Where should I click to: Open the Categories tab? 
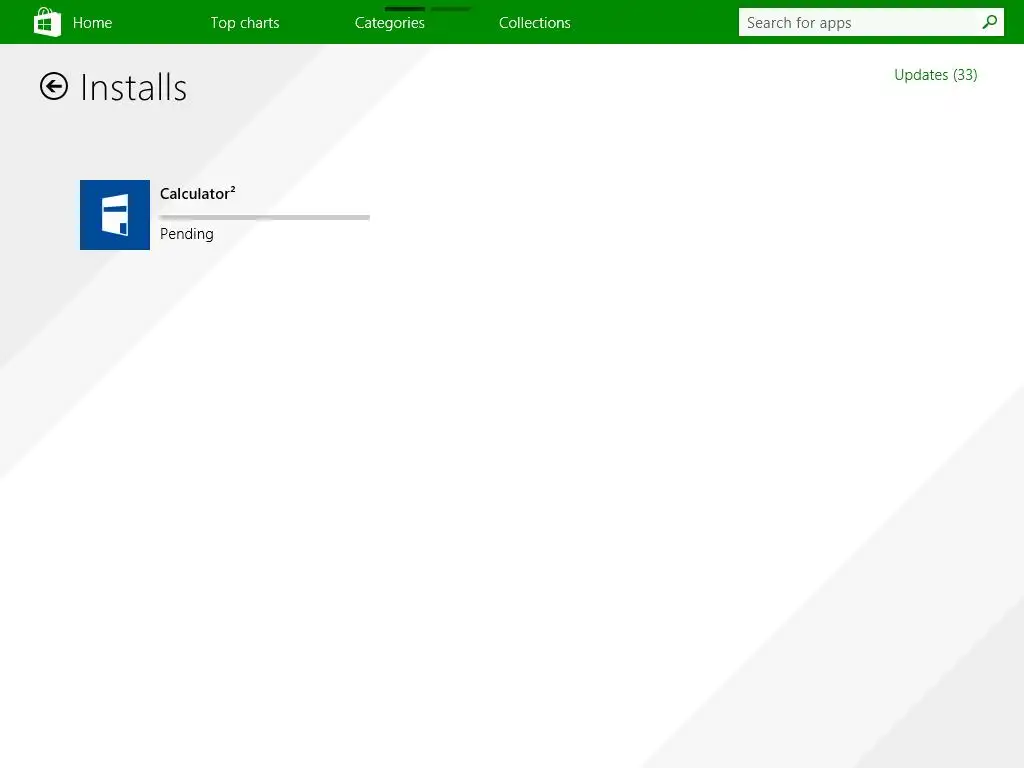point(390,23)
